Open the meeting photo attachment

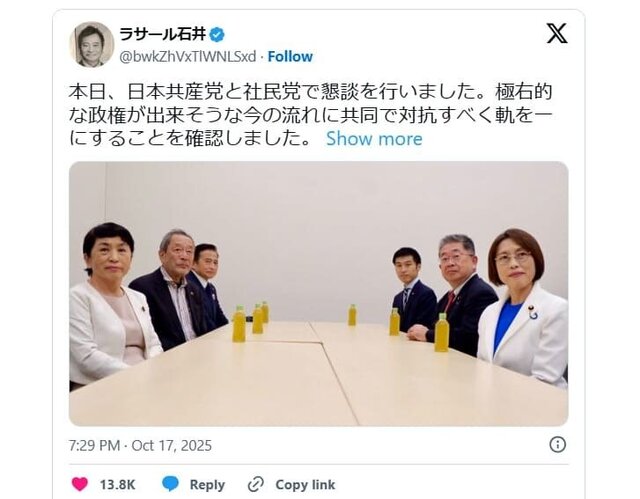[x=319, y=294]
